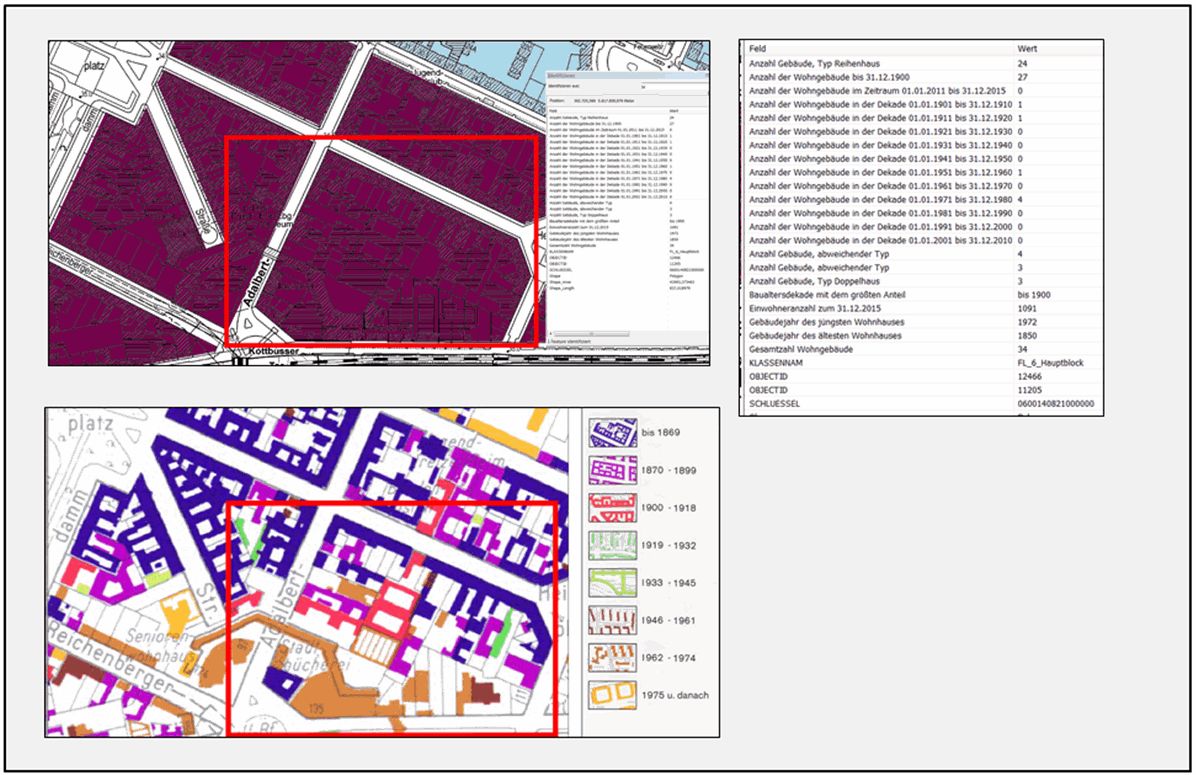
Task: Select the value '1850'
Action: (1027, 336)
